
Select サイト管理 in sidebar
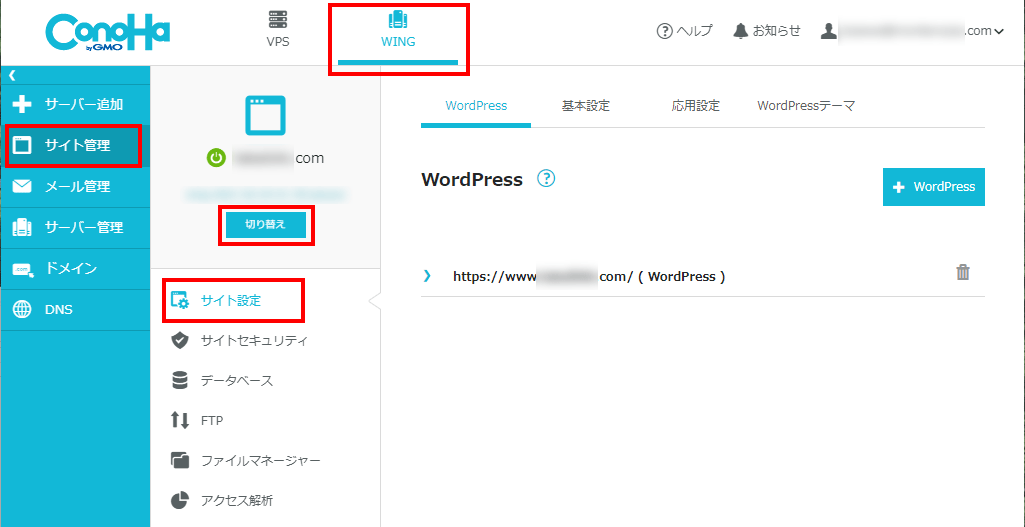click(75, 145)
